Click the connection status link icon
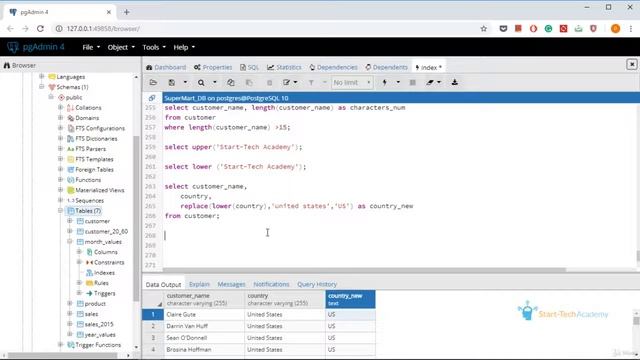 tap(152, 98)
